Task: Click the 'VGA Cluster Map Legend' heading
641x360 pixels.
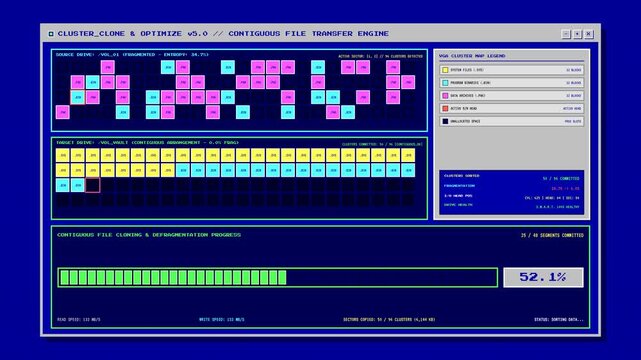Action: coord(472,56)
